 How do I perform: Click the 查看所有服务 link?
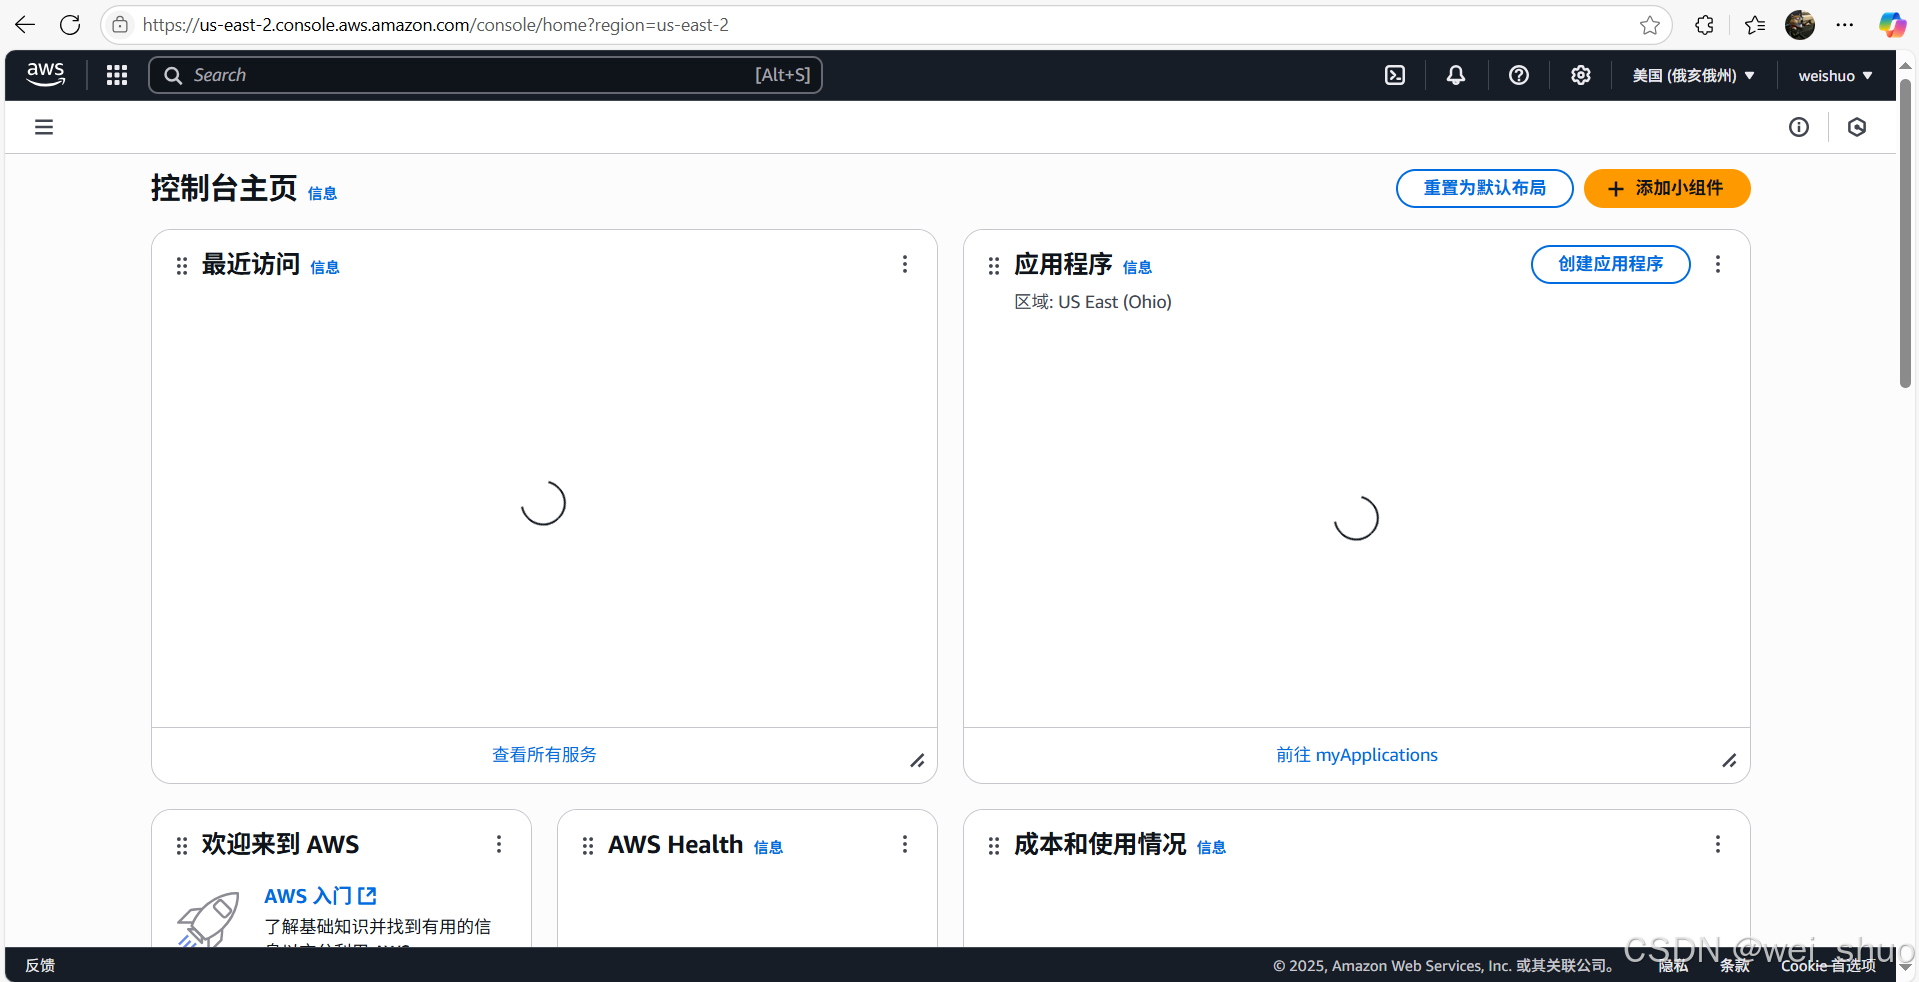[543, 754]
